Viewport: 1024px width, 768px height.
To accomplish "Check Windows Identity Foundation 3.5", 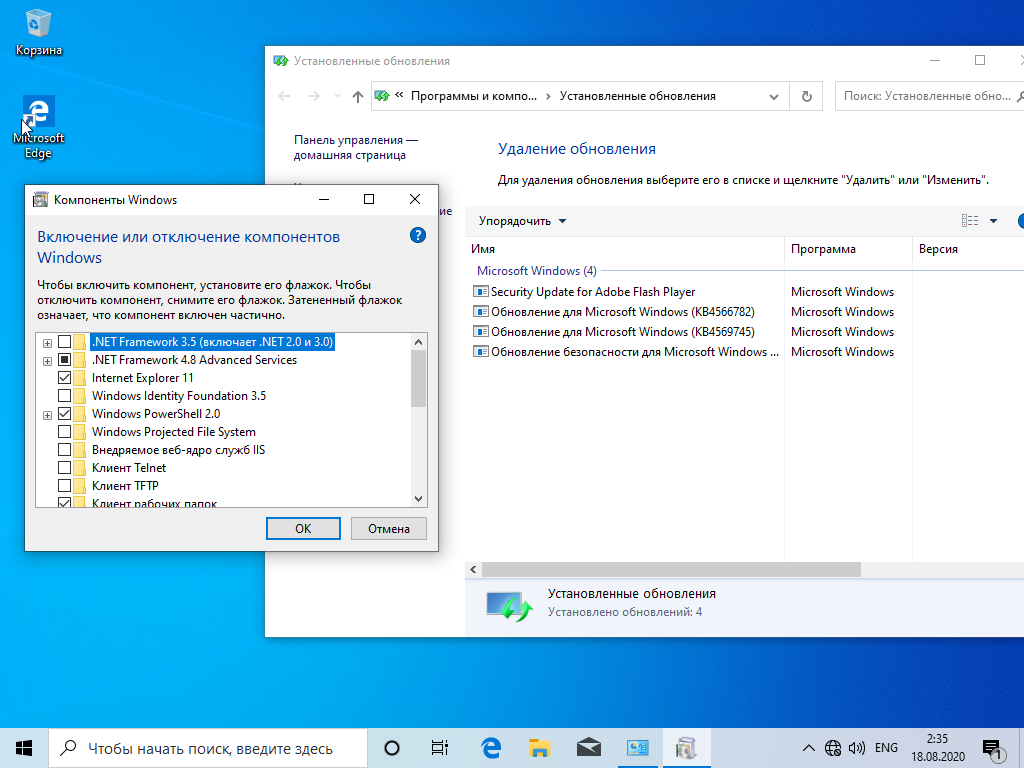I will (x=65, y=396).
